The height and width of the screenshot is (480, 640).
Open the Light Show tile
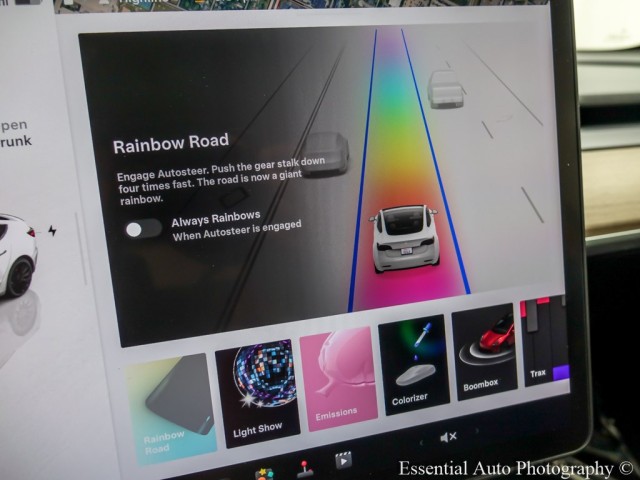coord(258,393)
